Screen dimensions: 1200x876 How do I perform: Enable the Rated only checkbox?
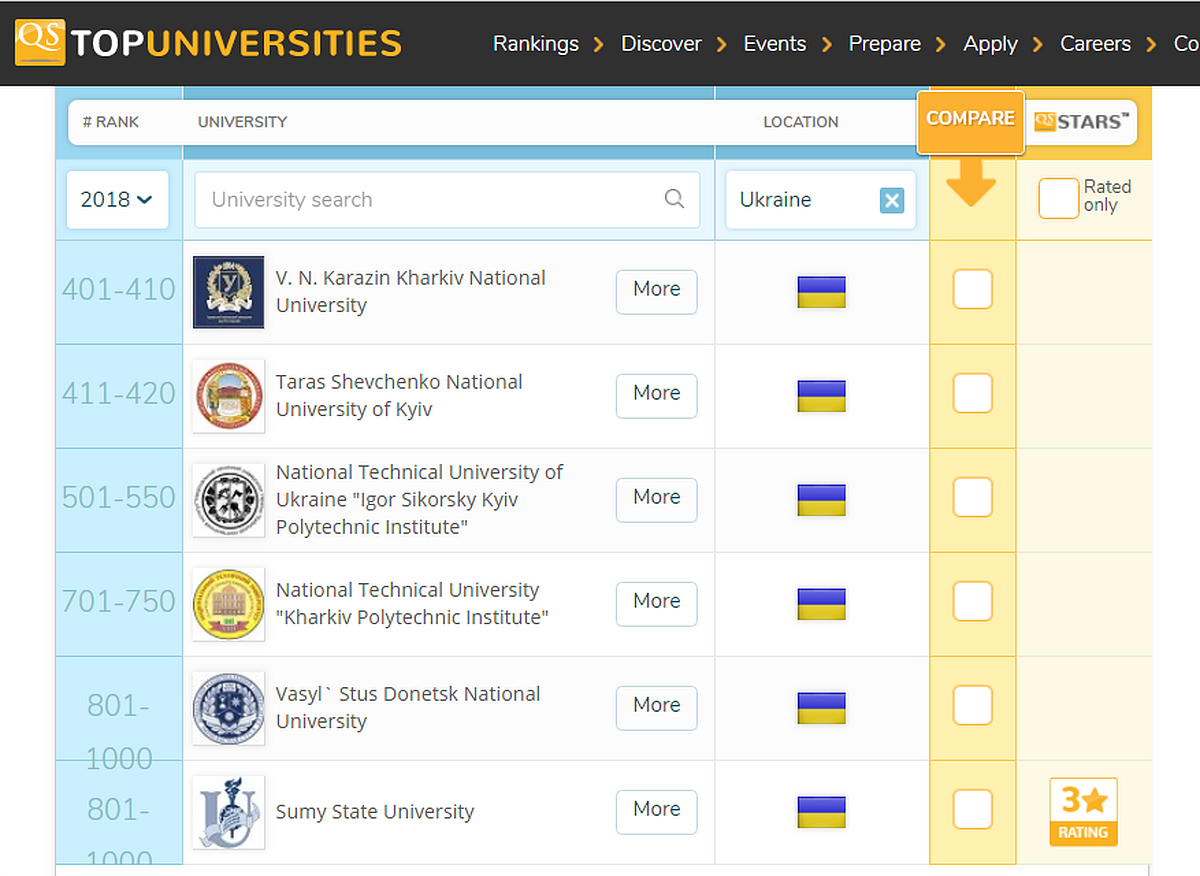point(1059,198)
